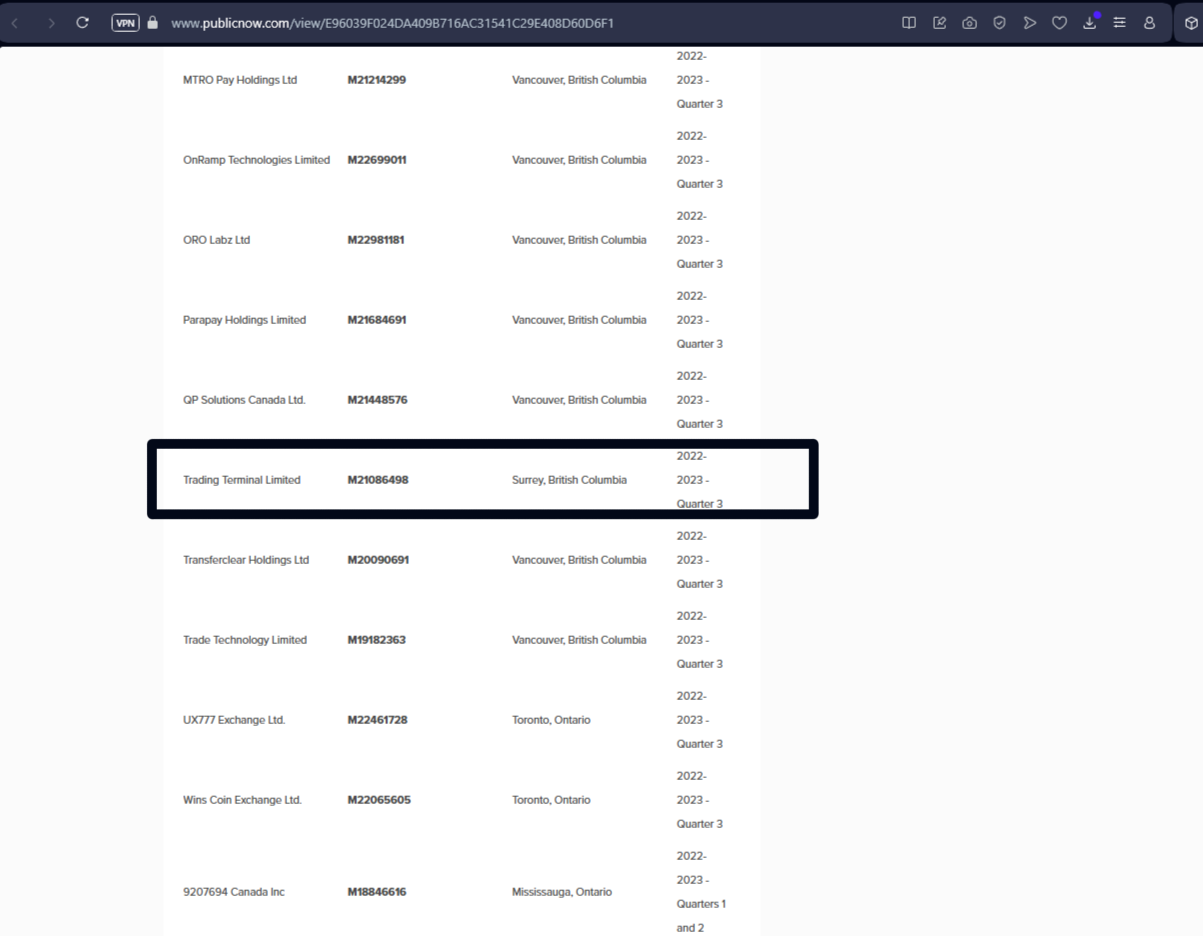Open the shield privacy protection icon
Image resolution: width=1203 pixels, height=936 pixels.
click(x=999, y=22)
